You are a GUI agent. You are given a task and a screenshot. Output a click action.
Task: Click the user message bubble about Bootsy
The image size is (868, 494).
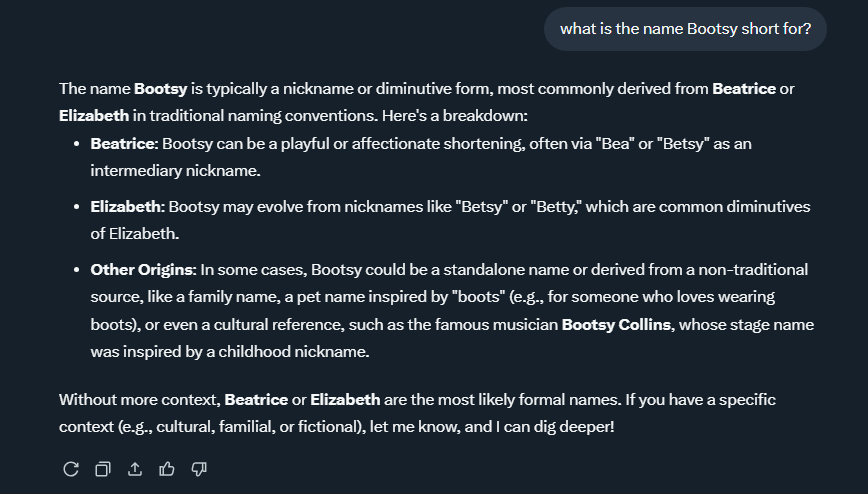[x=685, y=28]
